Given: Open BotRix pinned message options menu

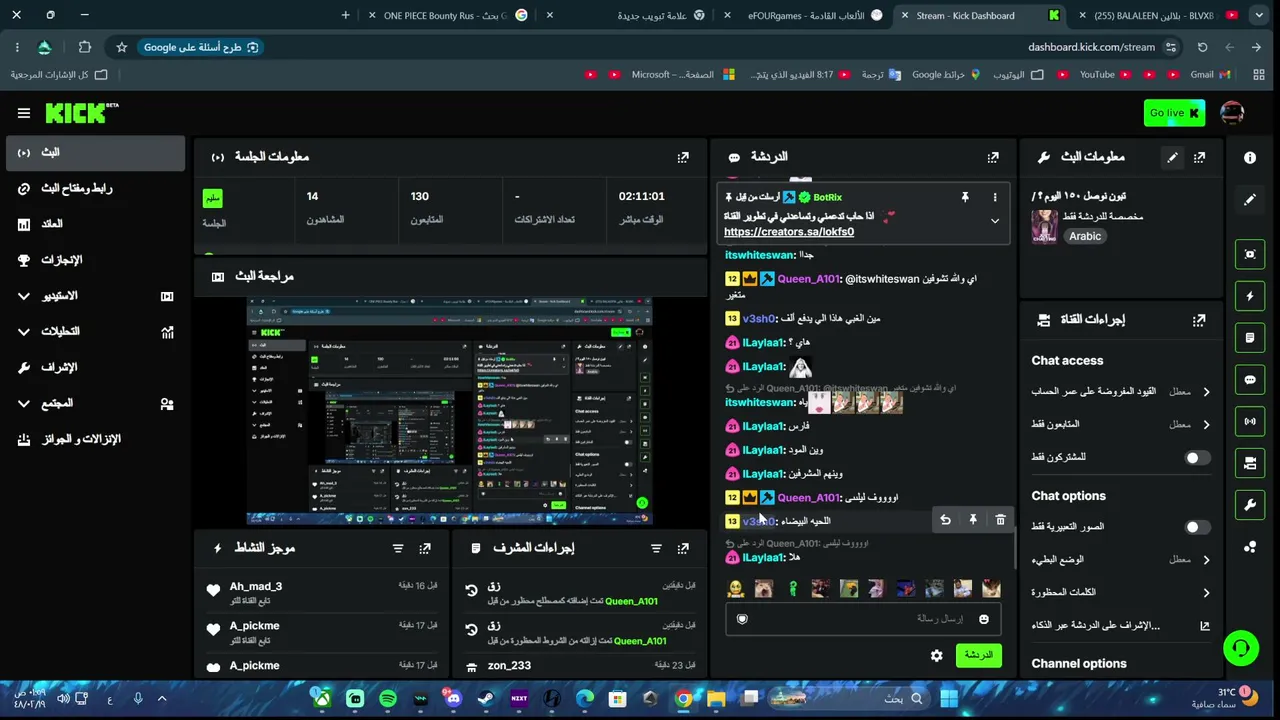Looking at the screenshot, I should pos(995,198).
